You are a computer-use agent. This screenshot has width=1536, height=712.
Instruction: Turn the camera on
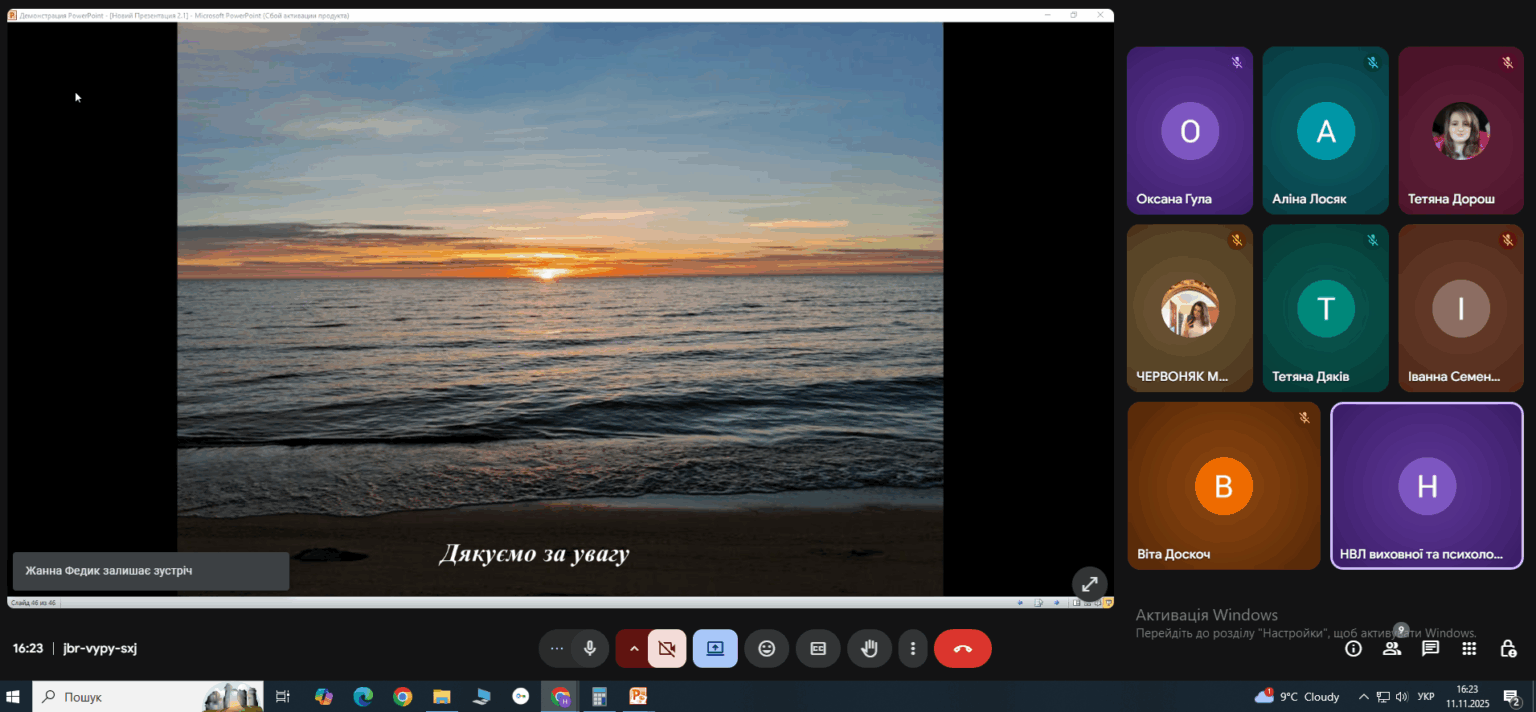point(667,648)
